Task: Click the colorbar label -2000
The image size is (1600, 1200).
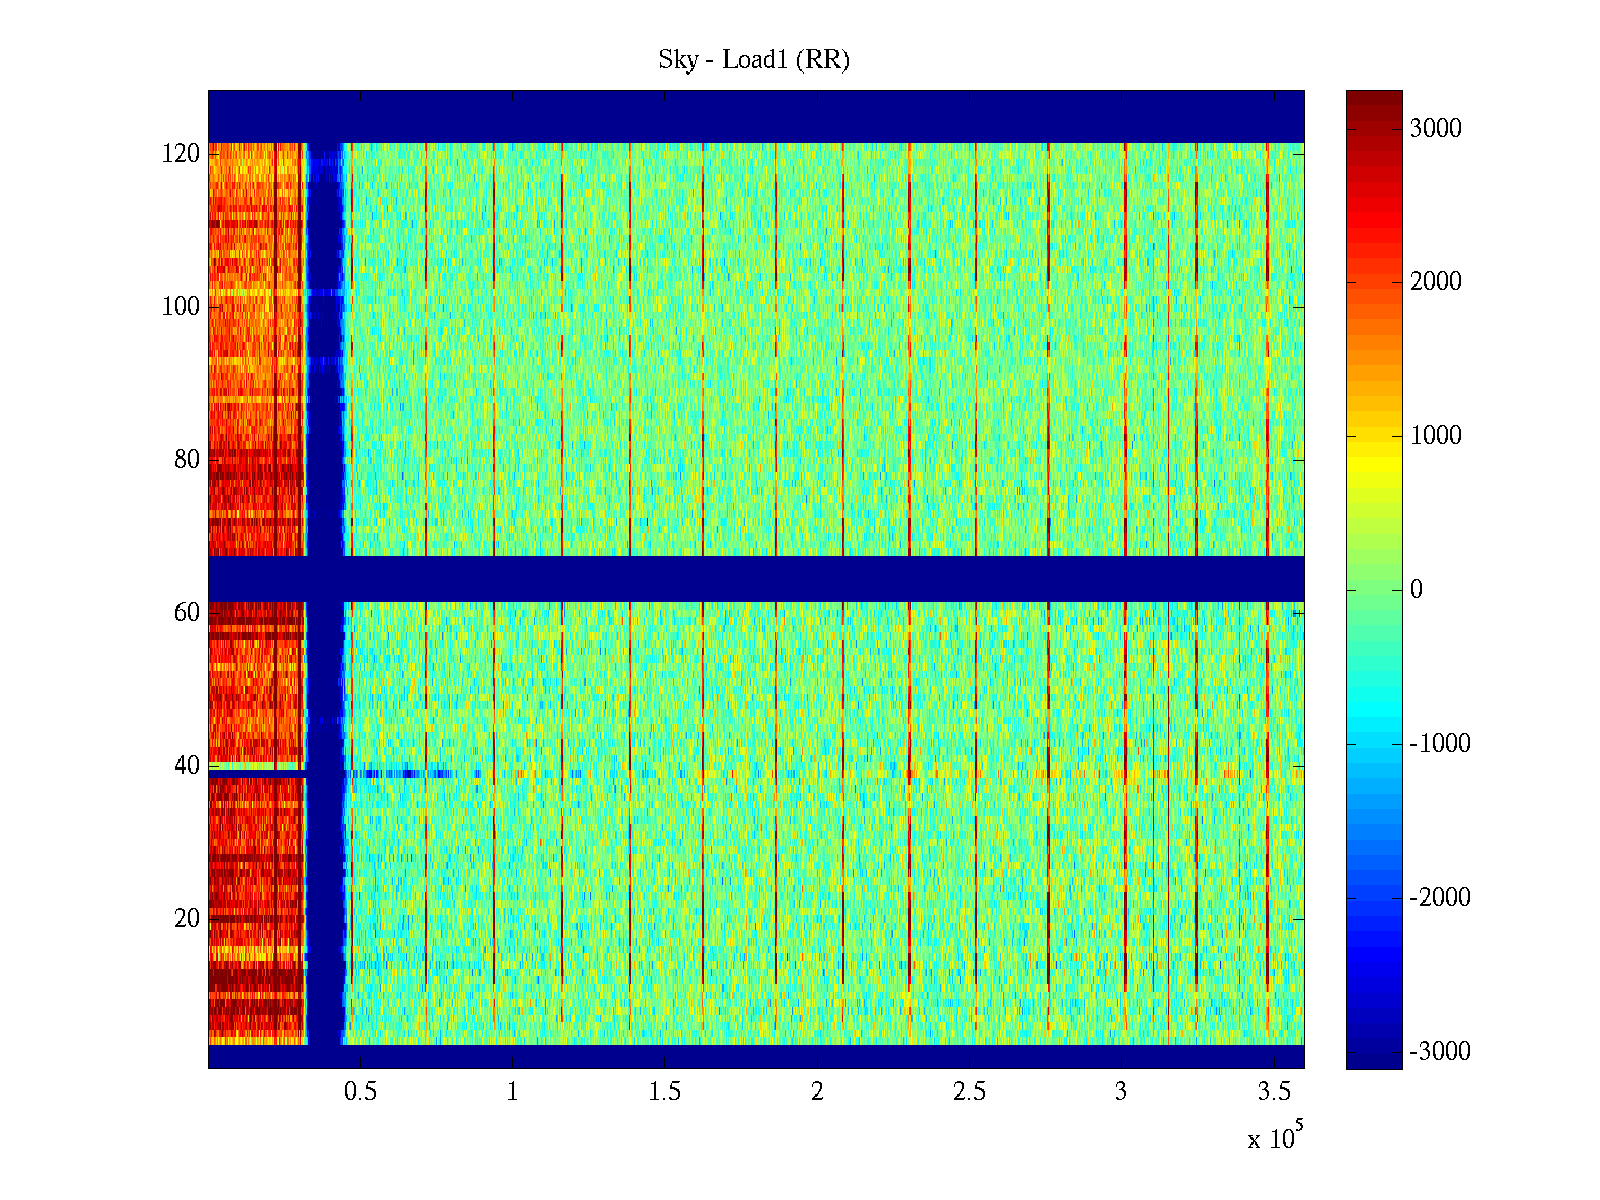Action: [1439, 898]
